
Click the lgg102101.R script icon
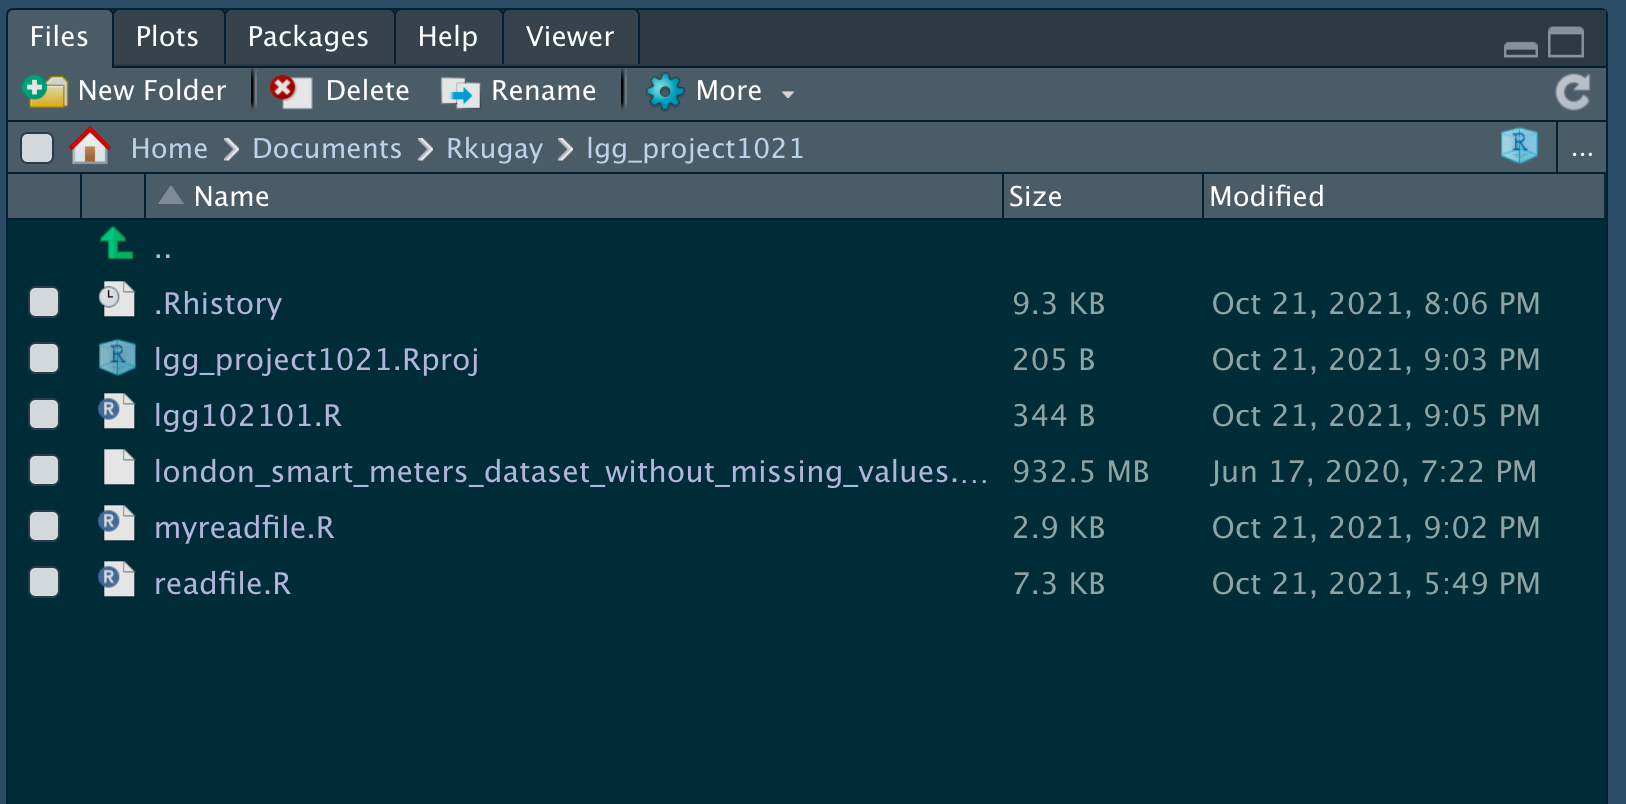pos(117,411)
